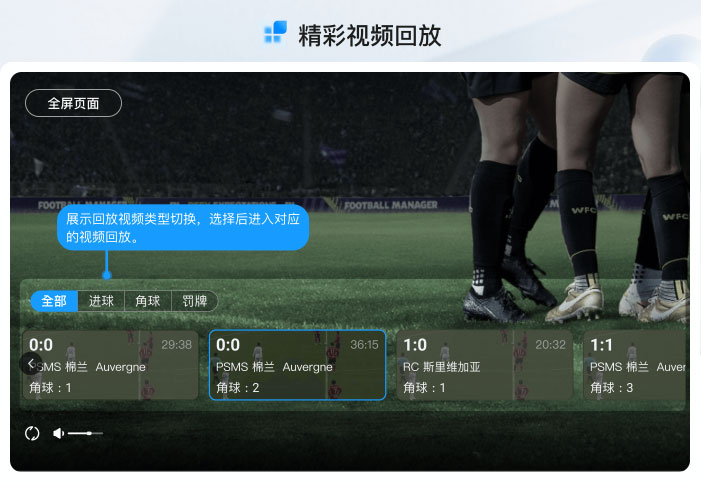Switch to the 角球 tab
The height and width of the screenshot is (482, 701).
[148, 301]
